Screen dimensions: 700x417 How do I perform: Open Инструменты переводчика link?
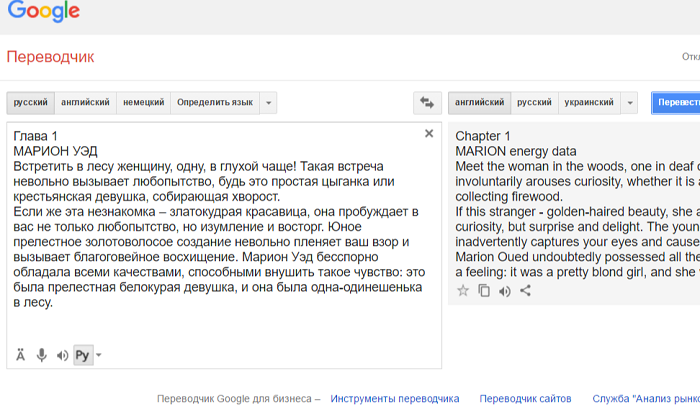tap(395, 399)
